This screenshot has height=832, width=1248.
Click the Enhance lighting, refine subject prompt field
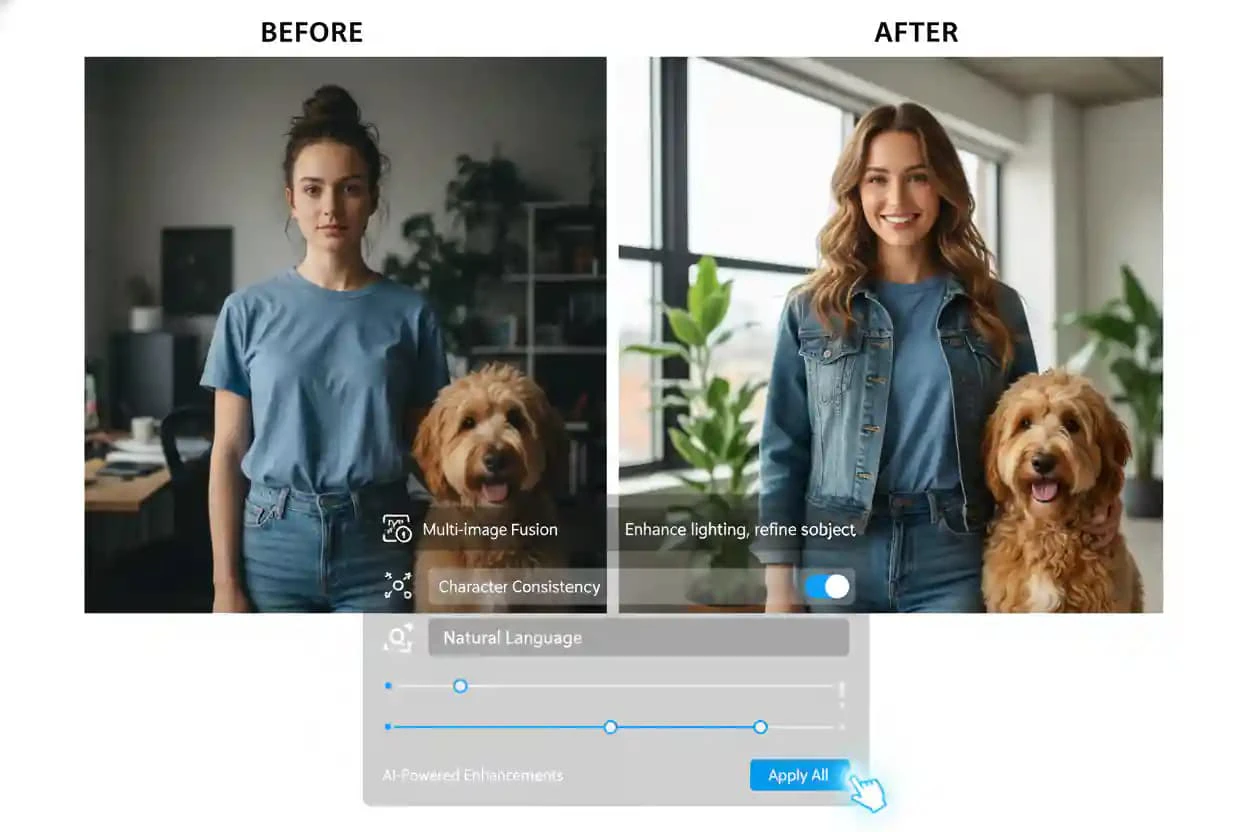[x=740, y=529]
